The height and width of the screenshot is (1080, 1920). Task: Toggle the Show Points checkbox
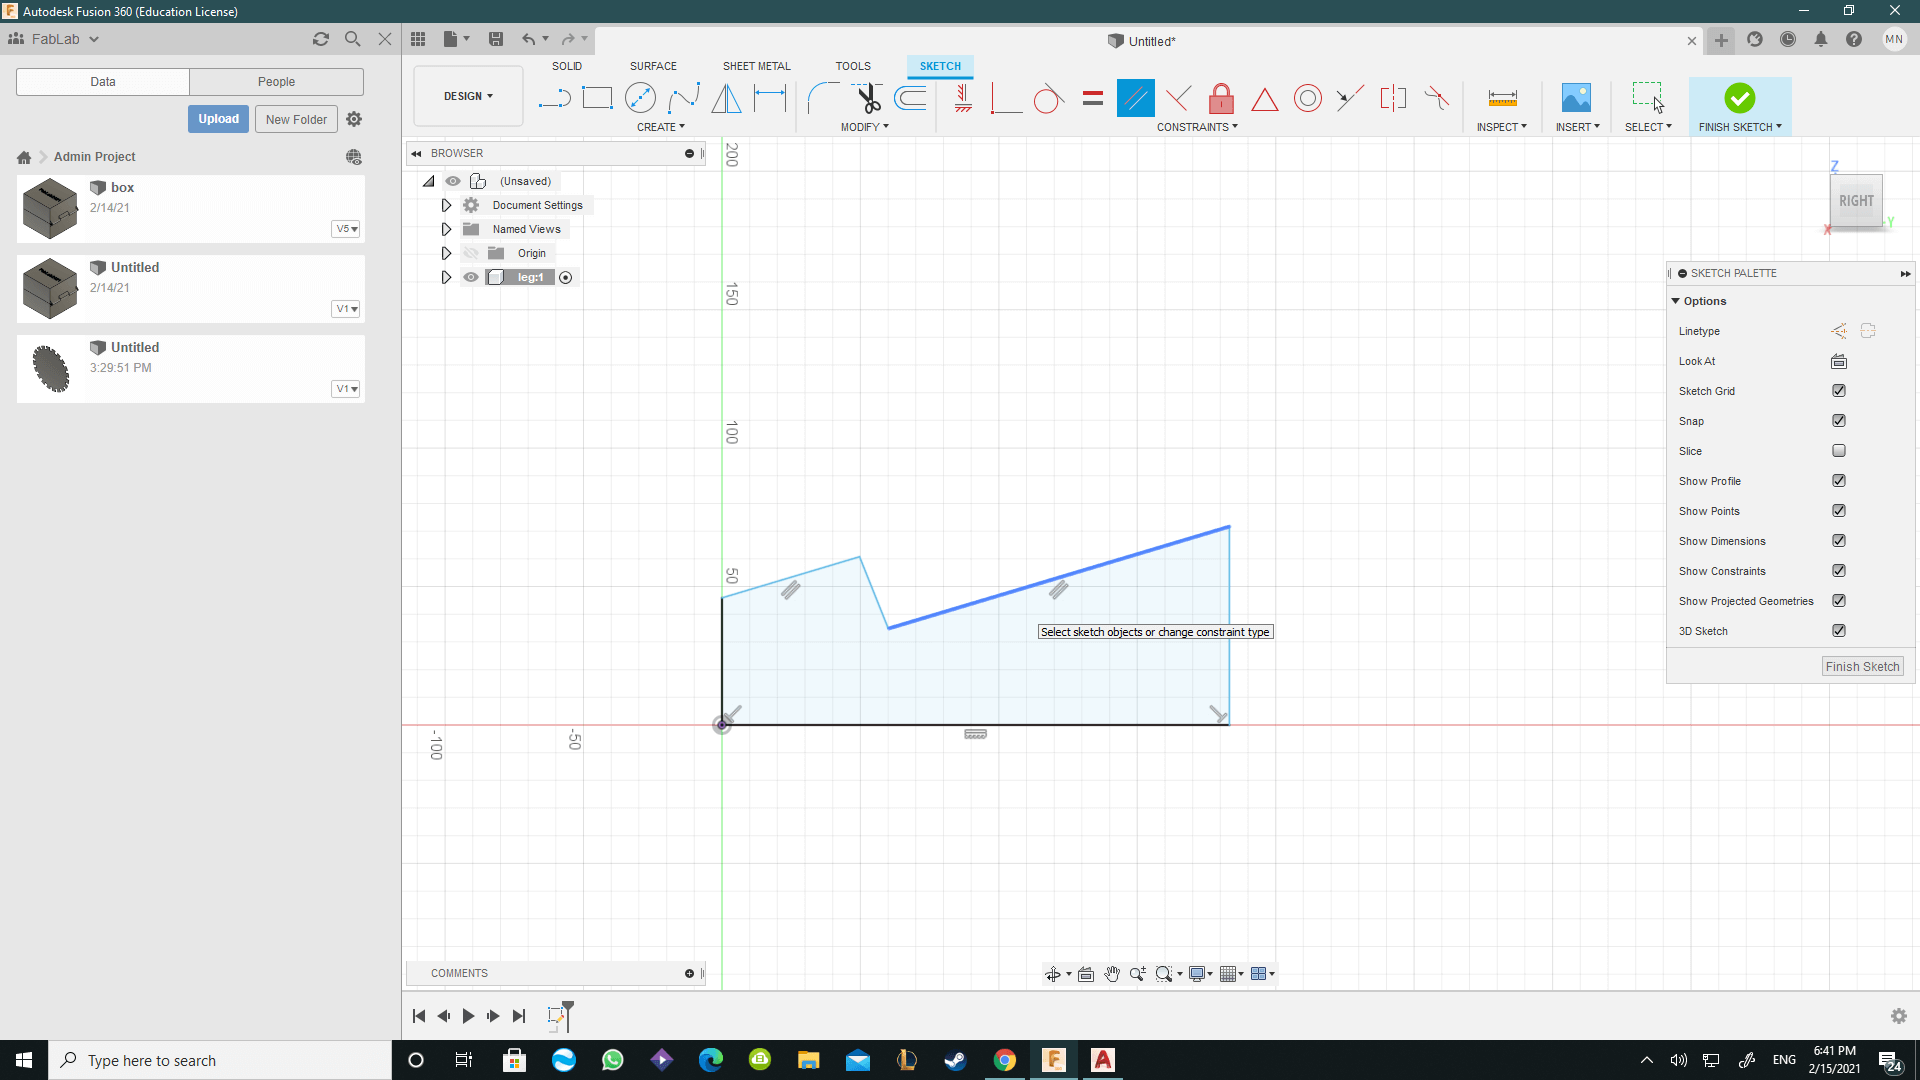(1839, 511)
